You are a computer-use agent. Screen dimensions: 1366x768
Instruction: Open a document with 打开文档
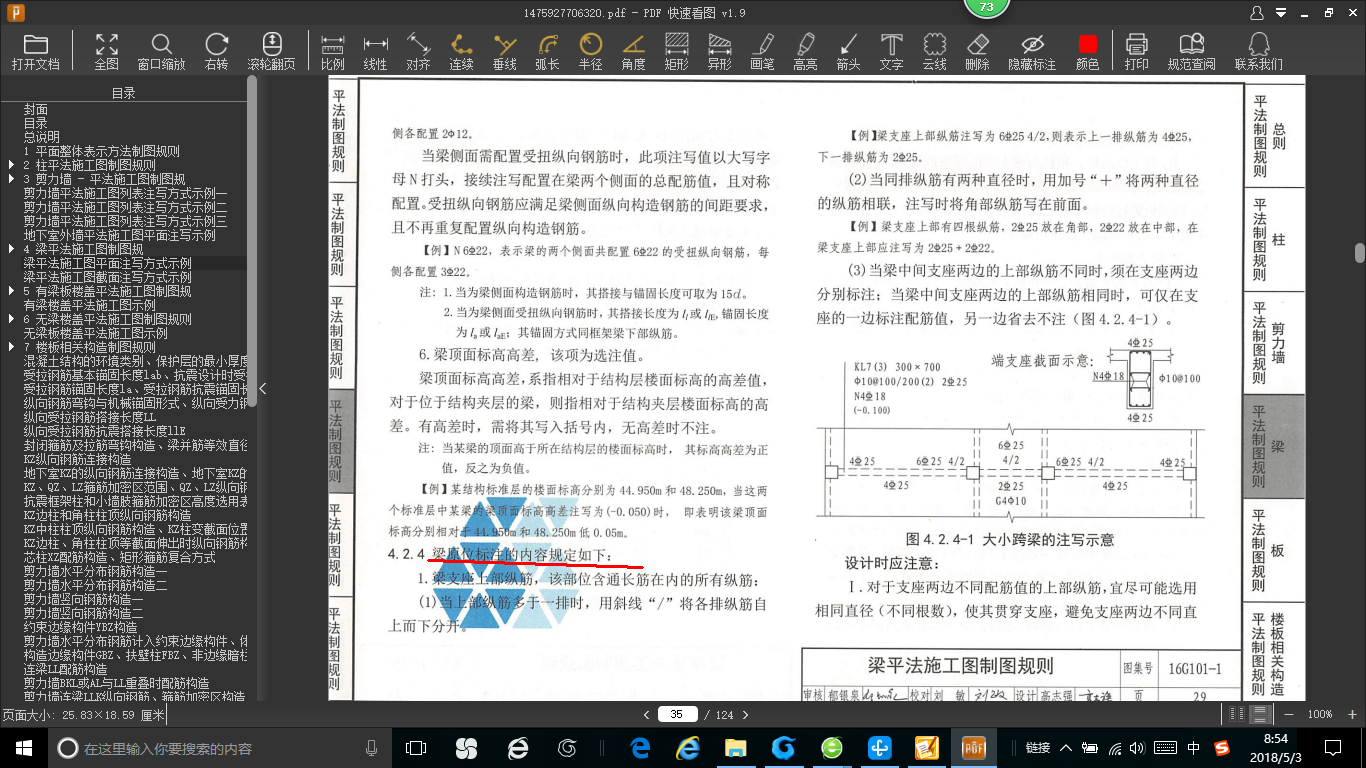pos(36,51)
